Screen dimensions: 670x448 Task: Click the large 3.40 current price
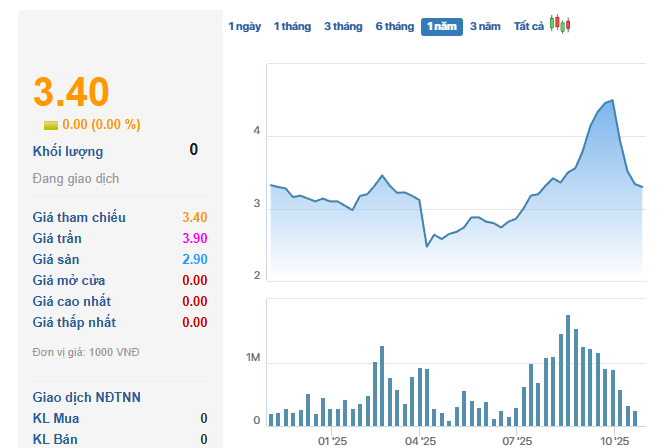click(71, 92)
